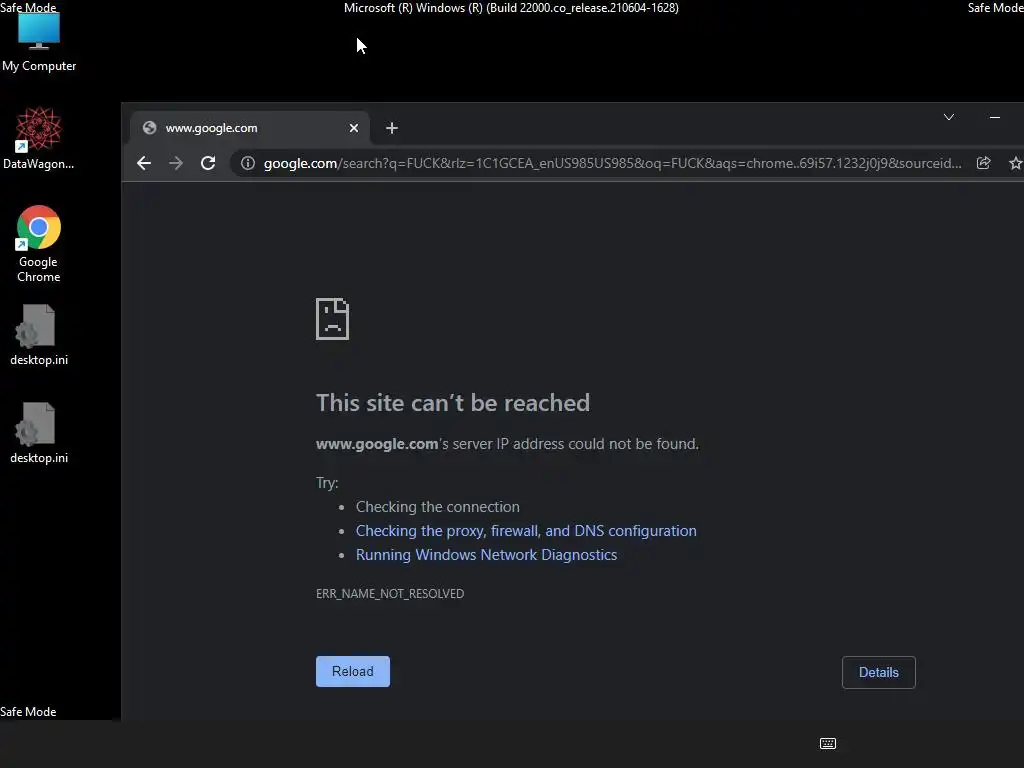Screen dimensions: 1024x768
Task: Bookmark this page with the star icon
Action: click(1016, 163)
